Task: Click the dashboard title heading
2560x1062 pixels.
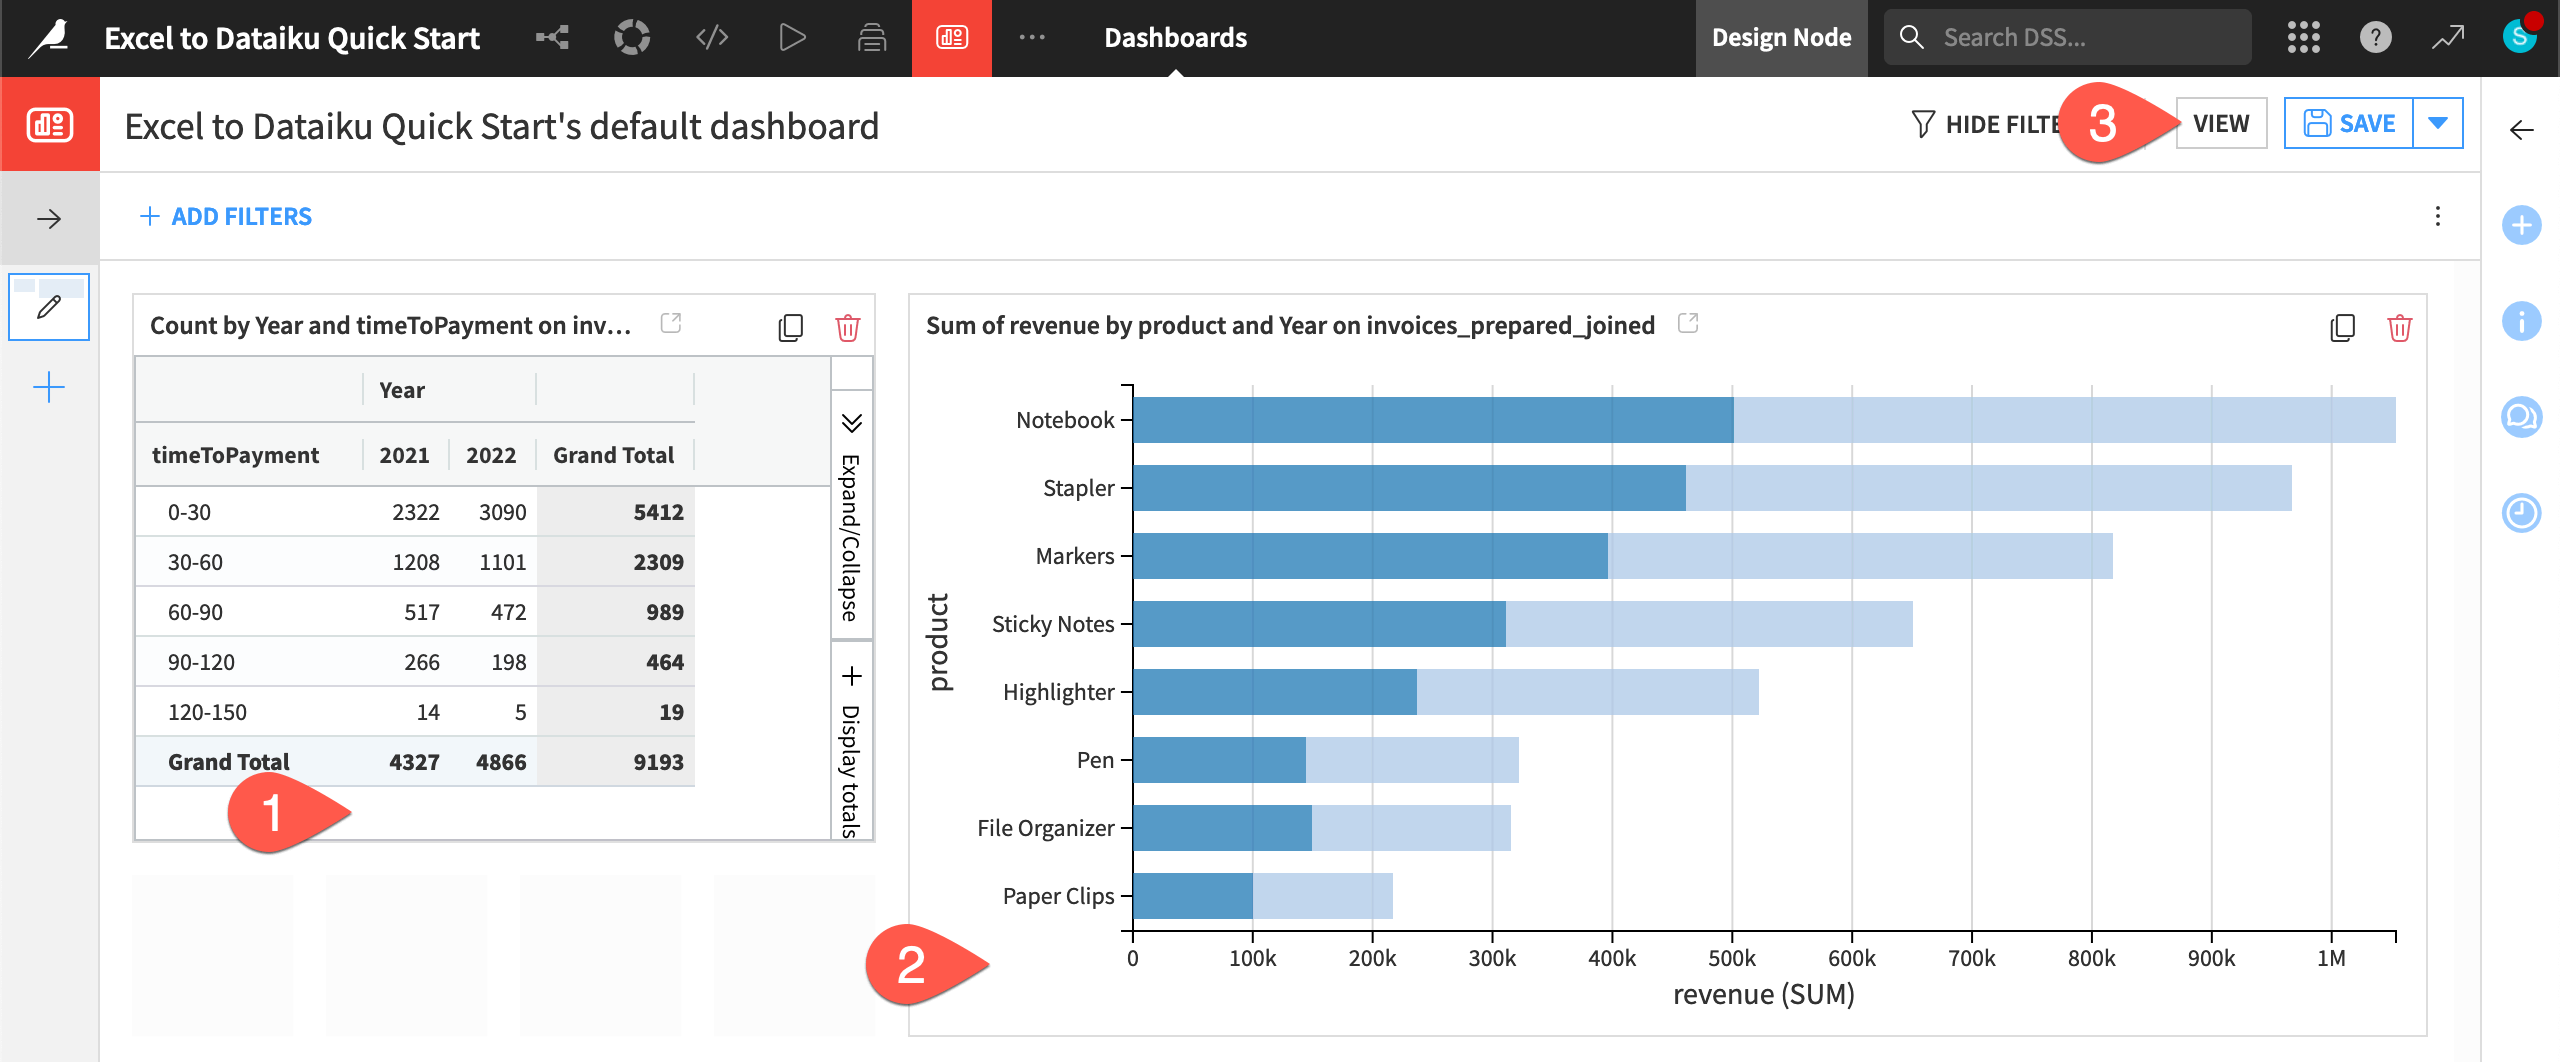Action: click(501, 126)
